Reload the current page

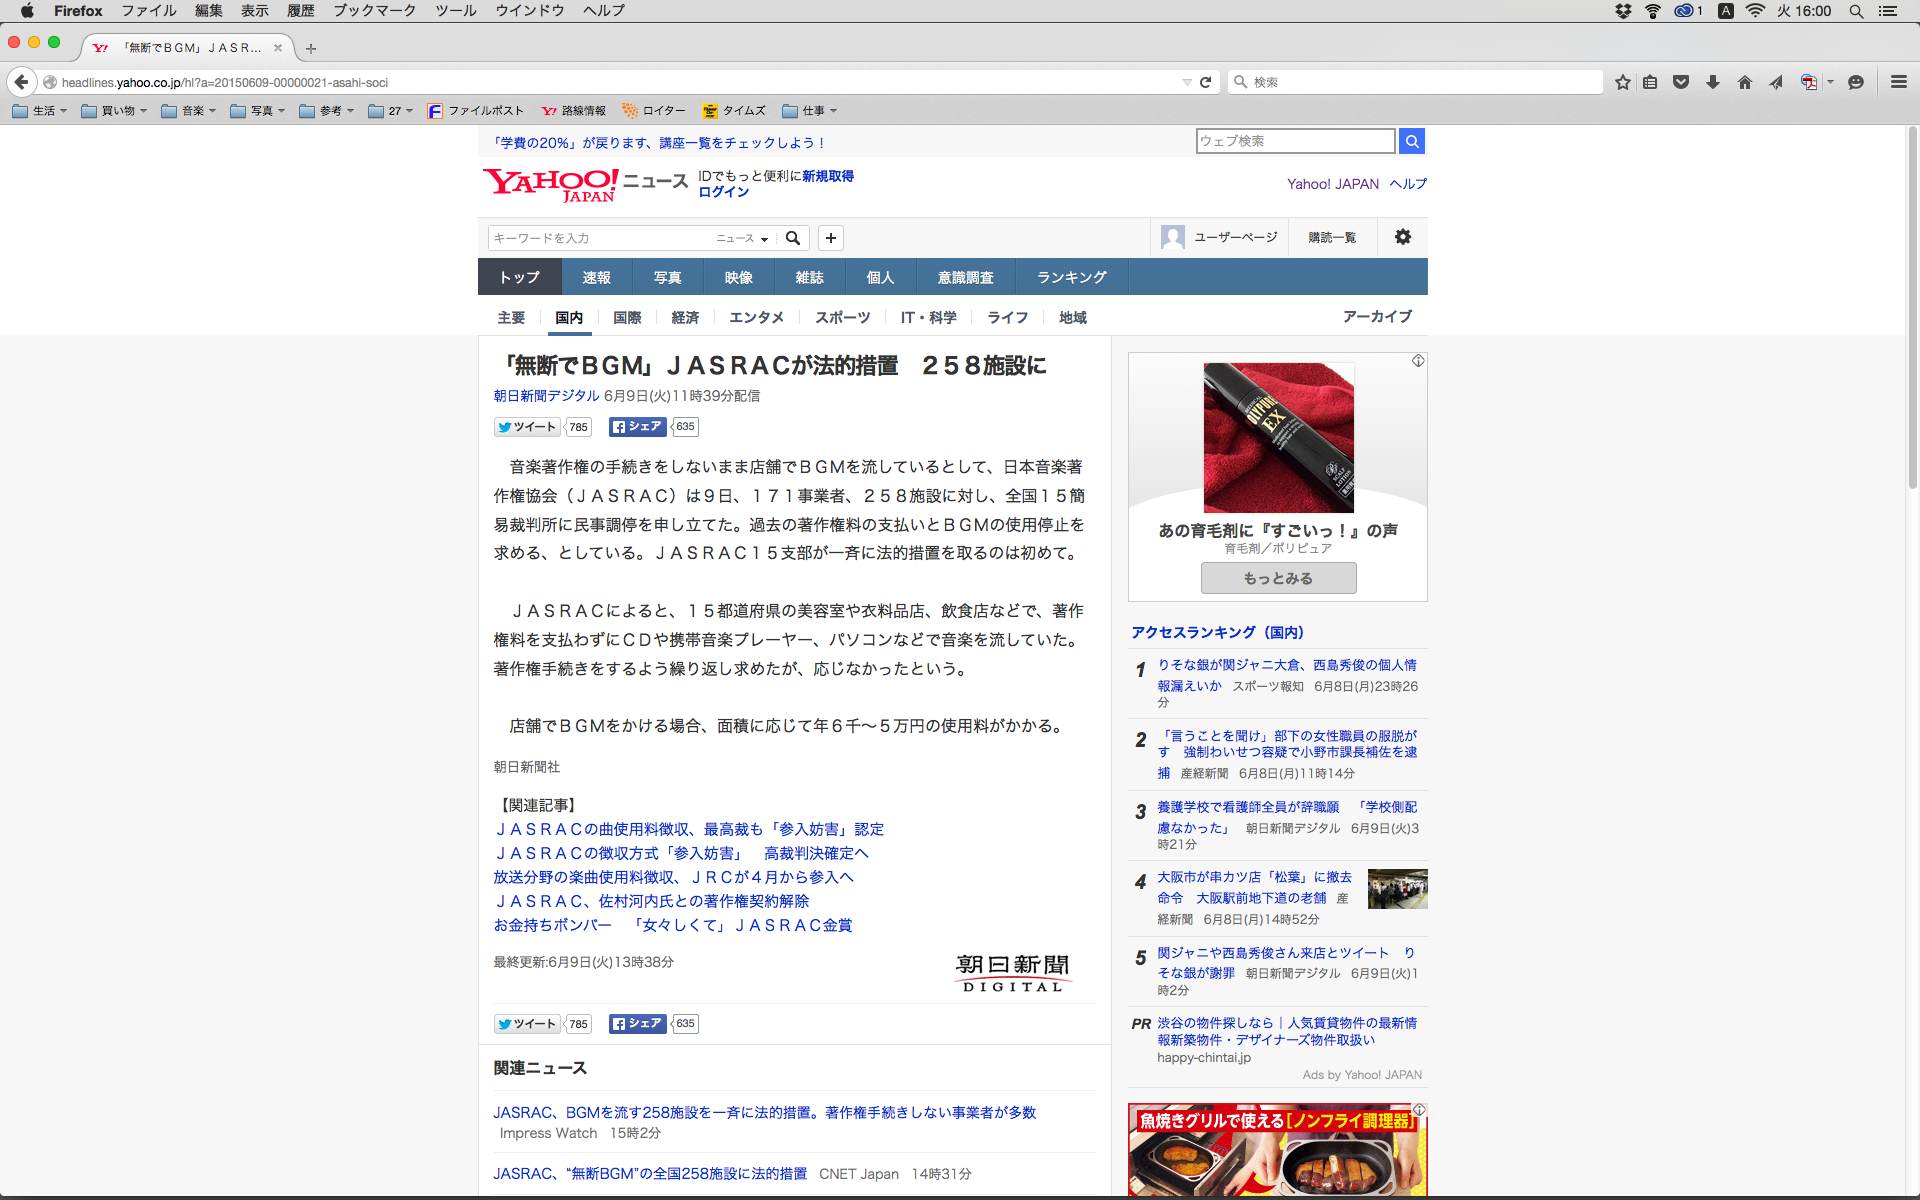(1206, 82)
